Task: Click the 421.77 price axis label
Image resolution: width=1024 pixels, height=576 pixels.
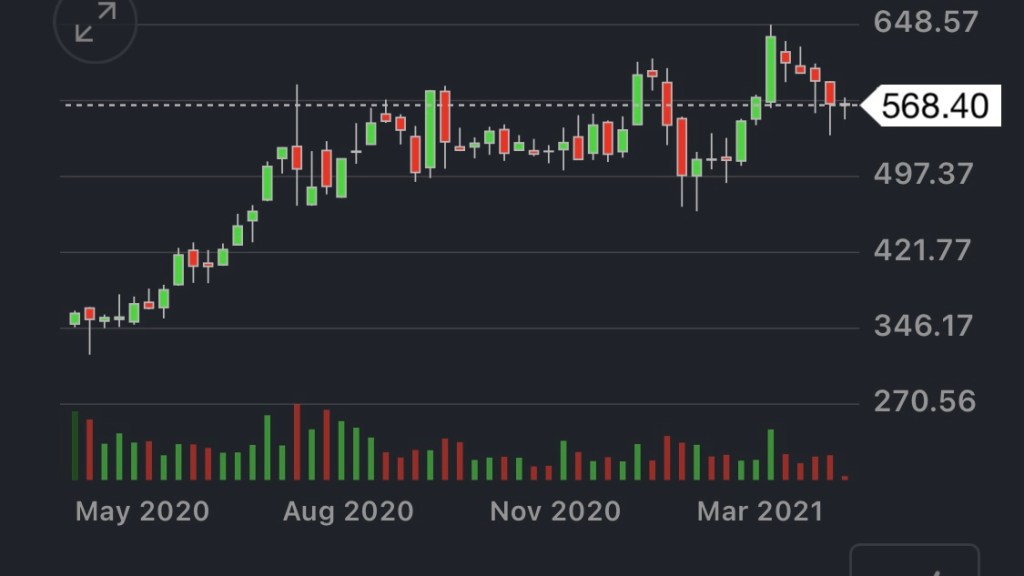Action: pyautogui.click(x=923, y=250)
